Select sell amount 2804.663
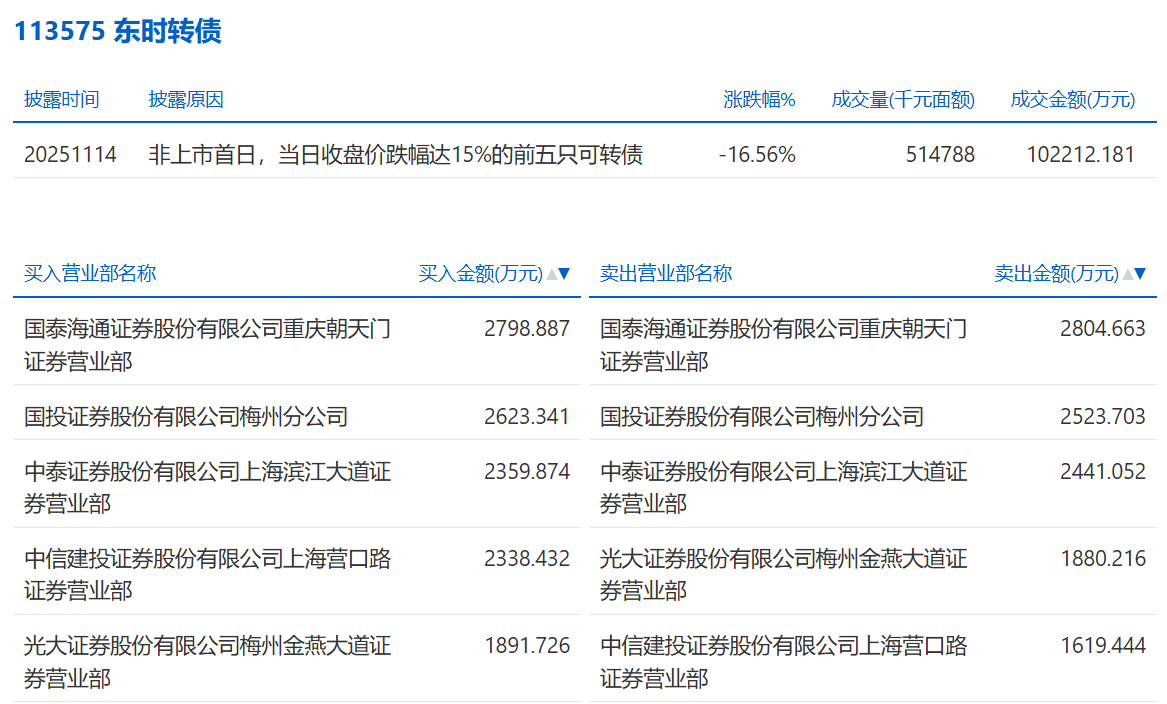 [1103, 329]
